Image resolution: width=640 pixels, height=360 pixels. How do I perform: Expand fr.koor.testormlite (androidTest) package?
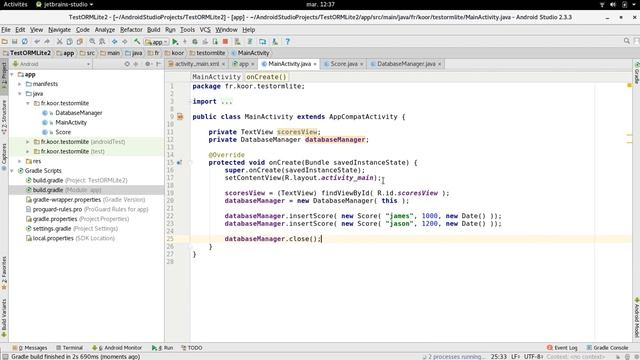tap(28, 142)
